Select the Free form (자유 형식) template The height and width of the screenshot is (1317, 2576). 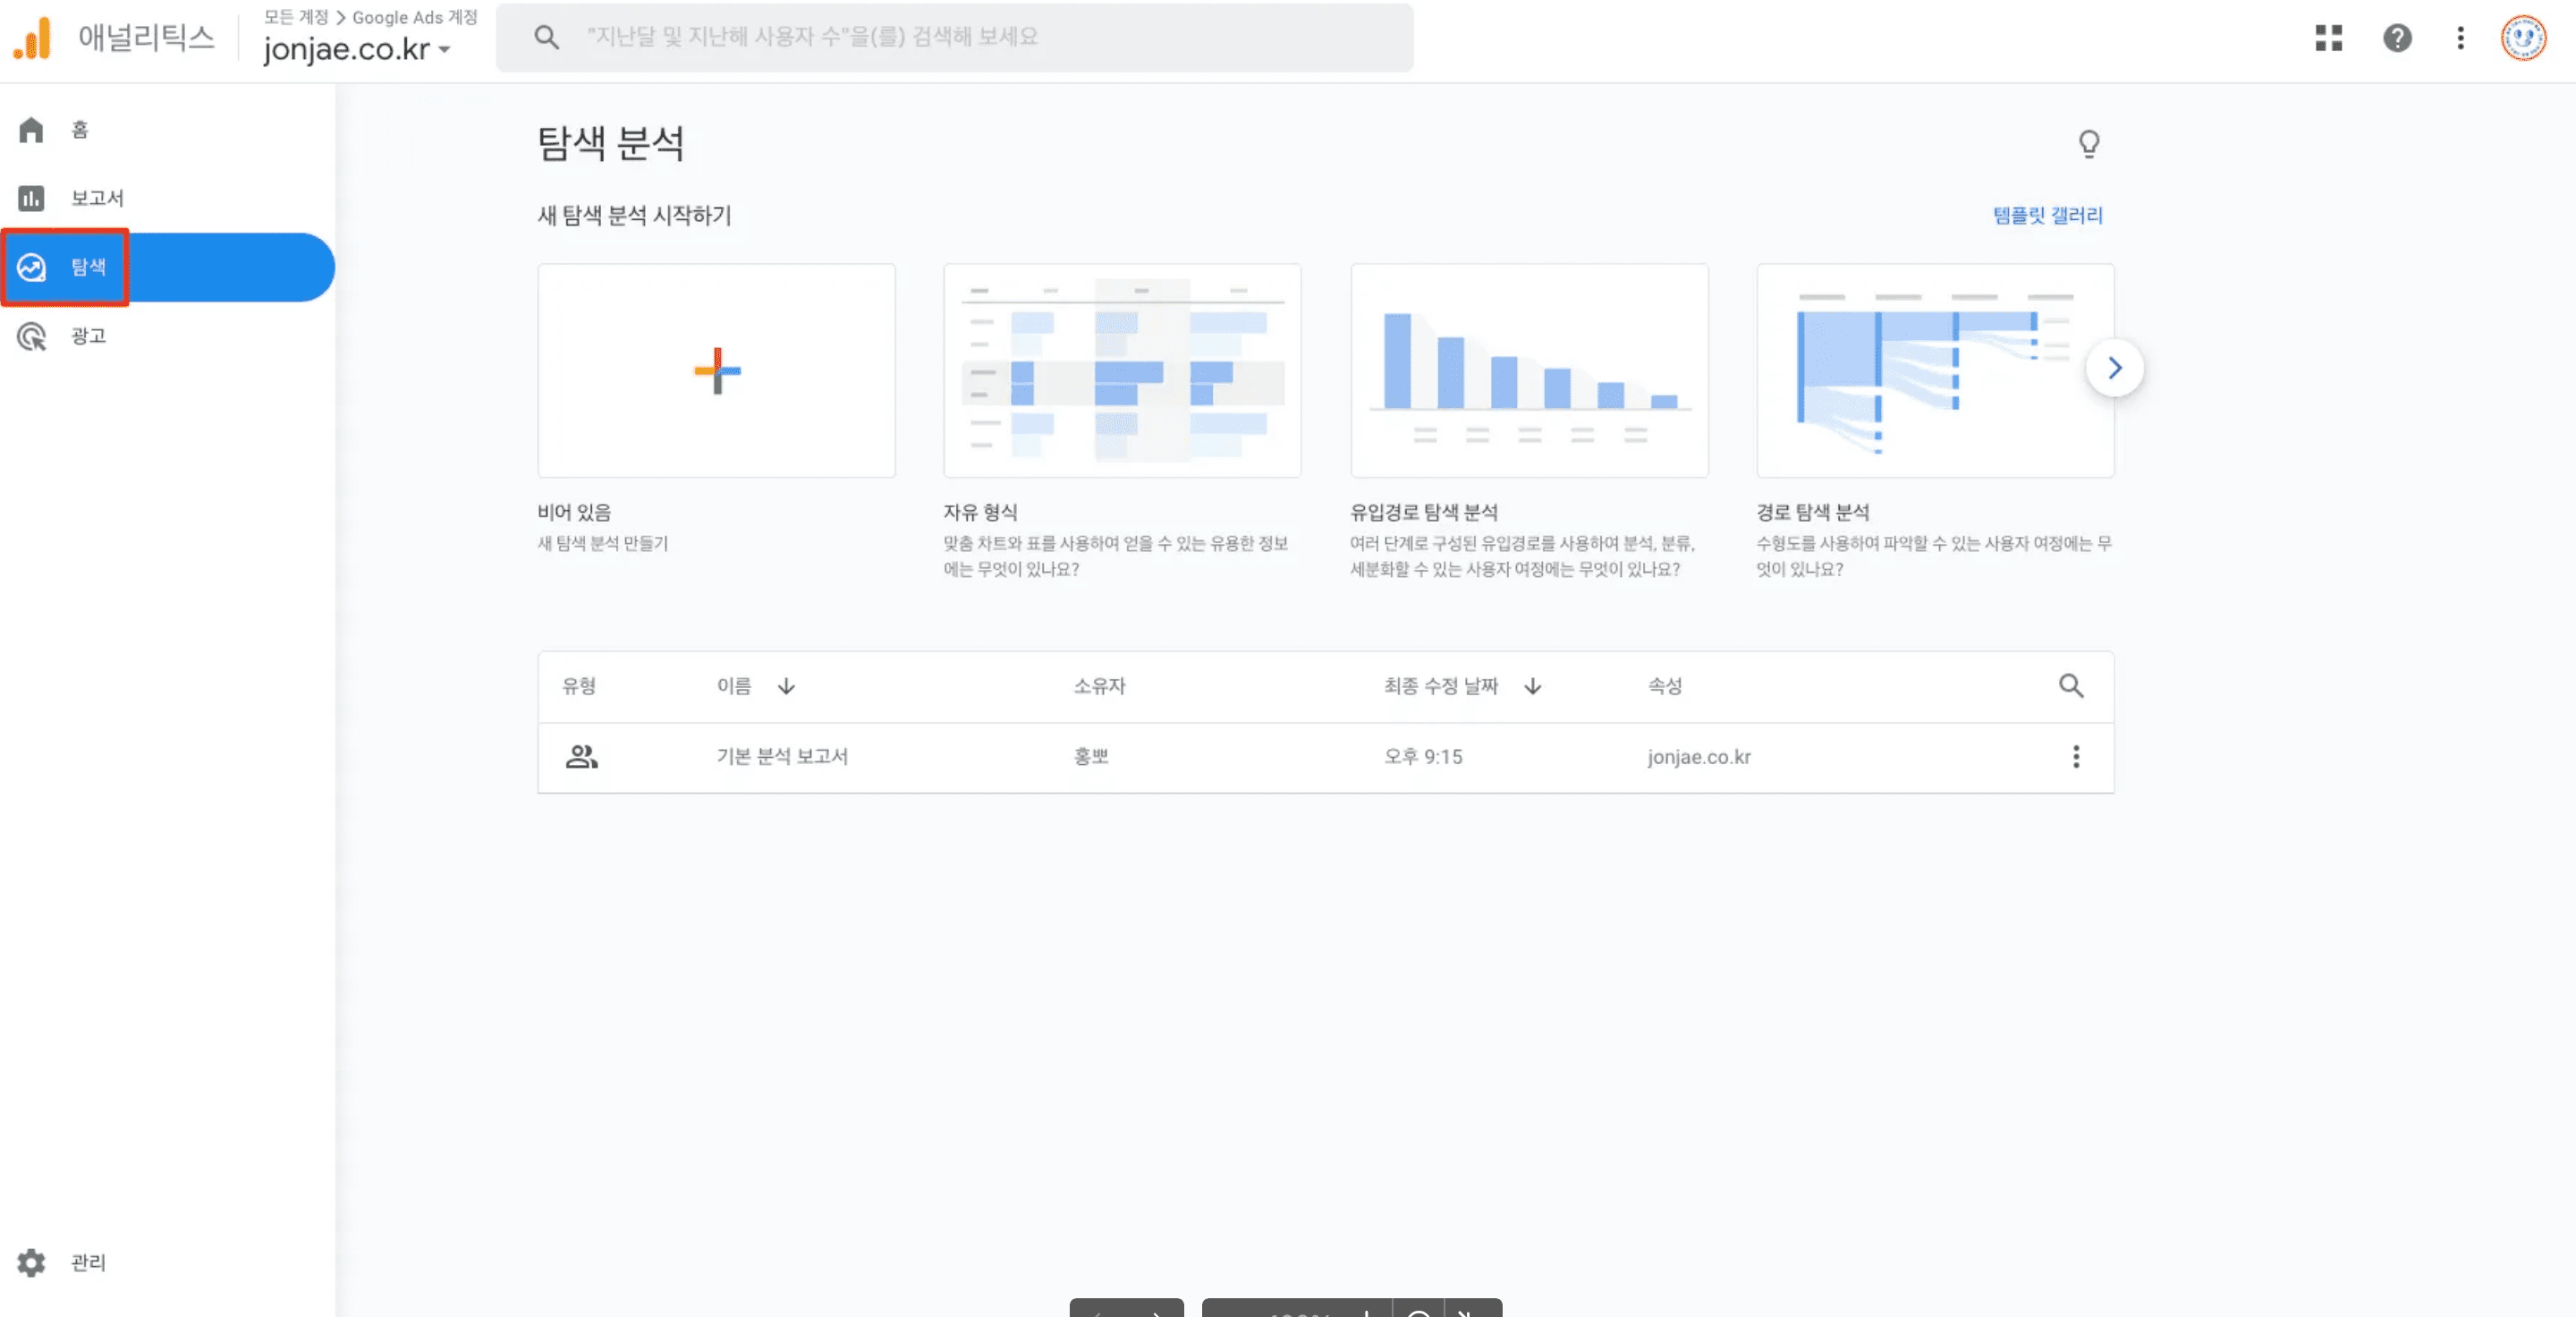(x=1121, y=371)
